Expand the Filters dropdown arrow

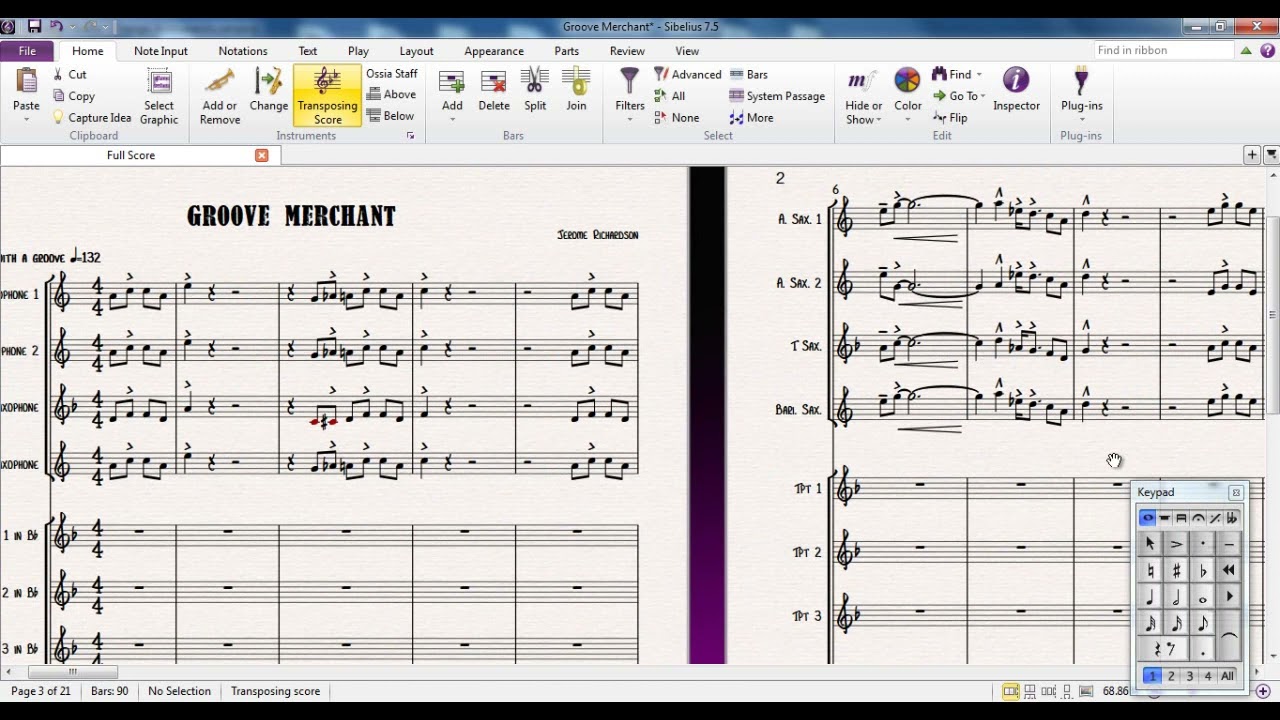point(630,119)
